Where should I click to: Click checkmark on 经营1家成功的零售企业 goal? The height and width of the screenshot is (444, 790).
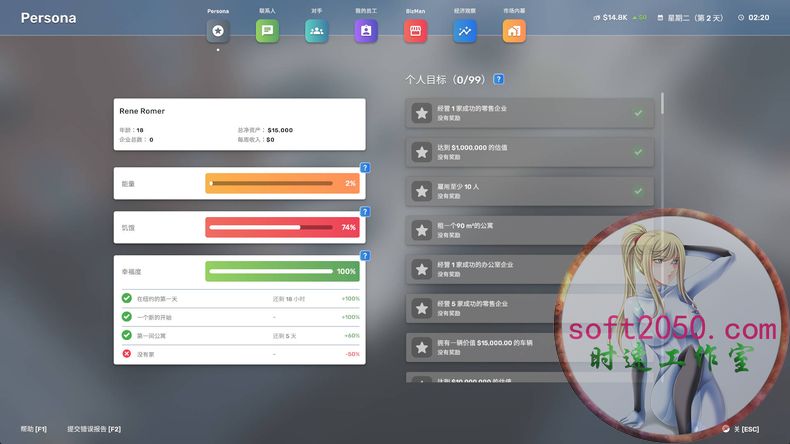(x=638, y=113)
